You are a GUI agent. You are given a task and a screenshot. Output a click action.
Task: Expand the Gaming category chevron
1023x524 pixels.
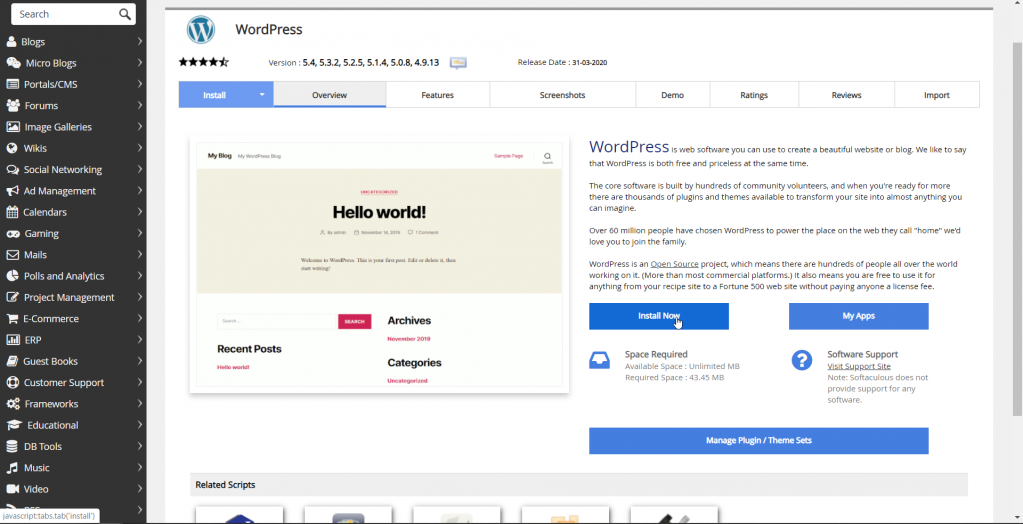pyautogui.click(x=140, y=234)
